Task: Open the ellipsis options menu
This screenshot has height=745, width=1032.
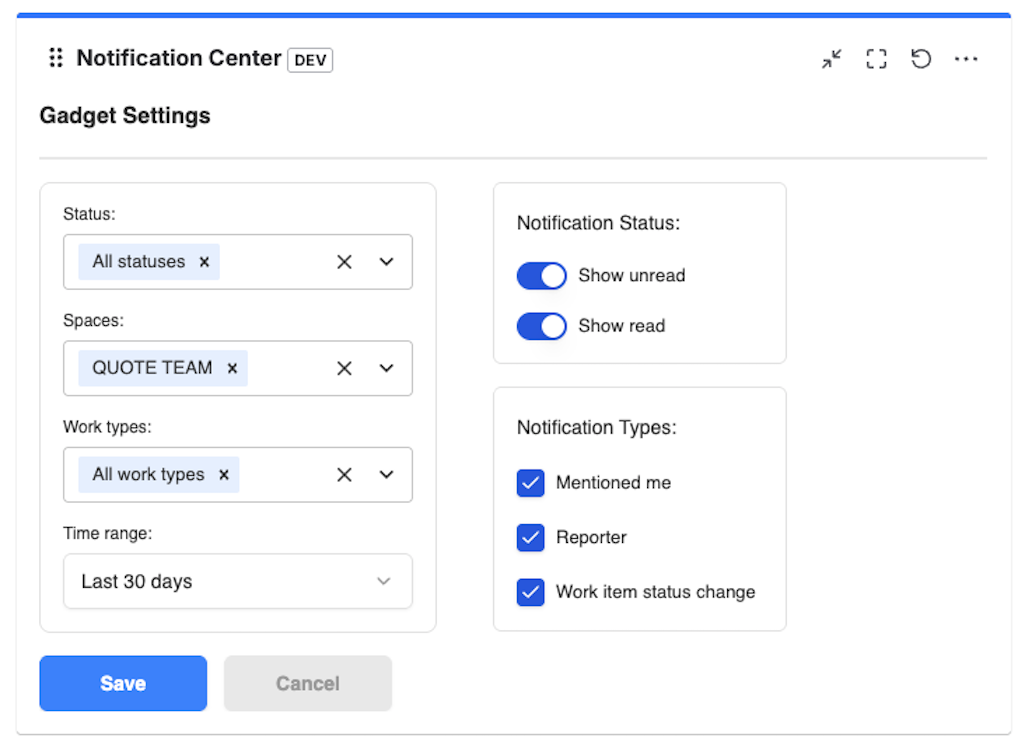Action: [966, 59]
